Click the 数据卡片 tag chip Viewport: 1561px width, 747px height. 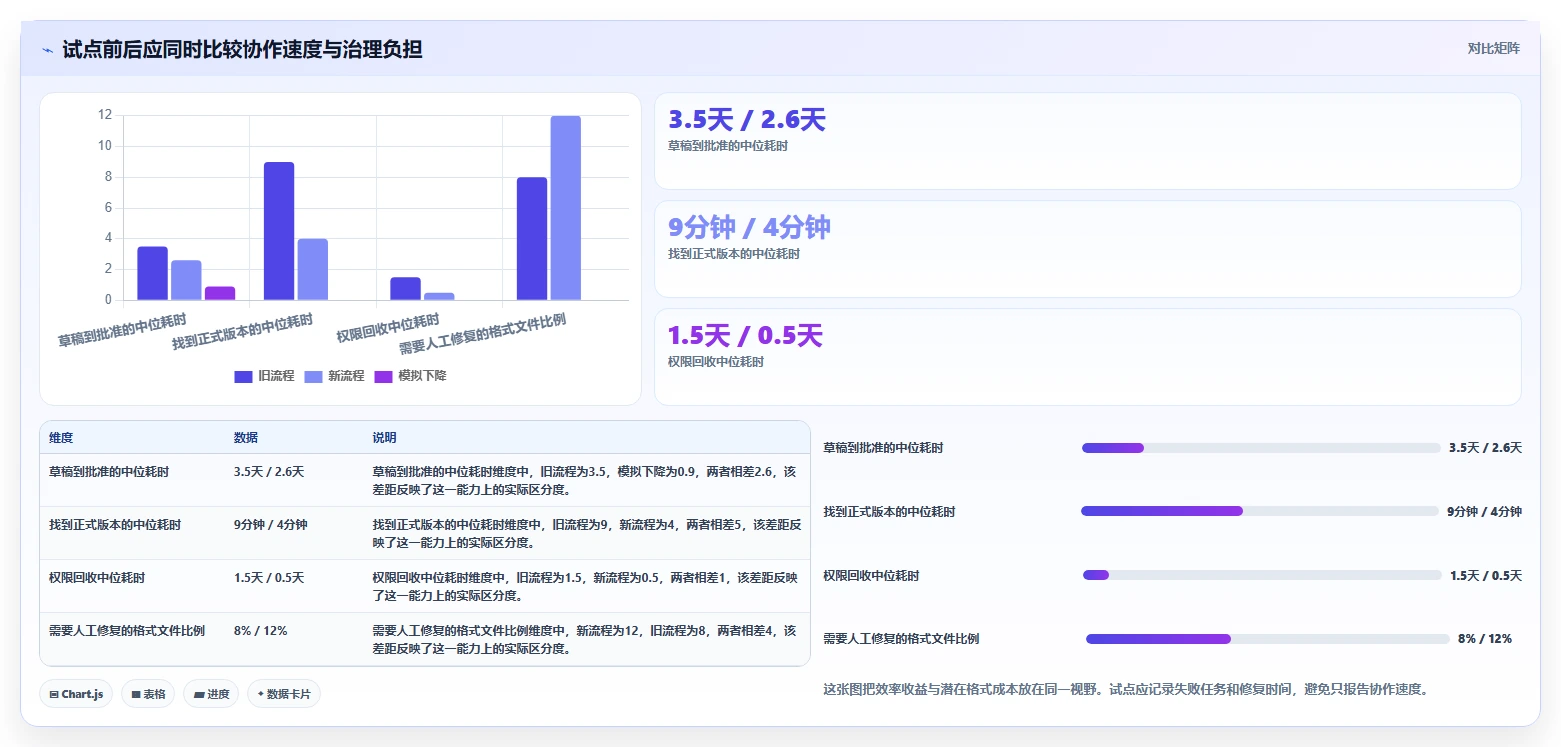284,694
